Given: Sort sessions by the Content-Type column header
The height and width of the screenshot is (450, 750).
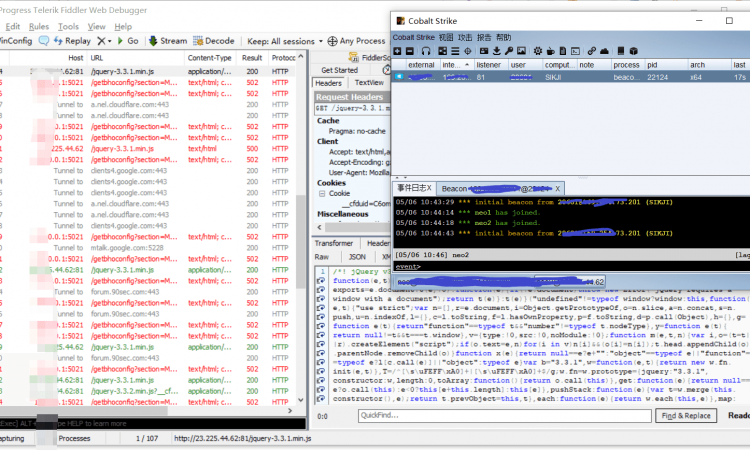Looking at the screenshot, I should click(210, 58).
